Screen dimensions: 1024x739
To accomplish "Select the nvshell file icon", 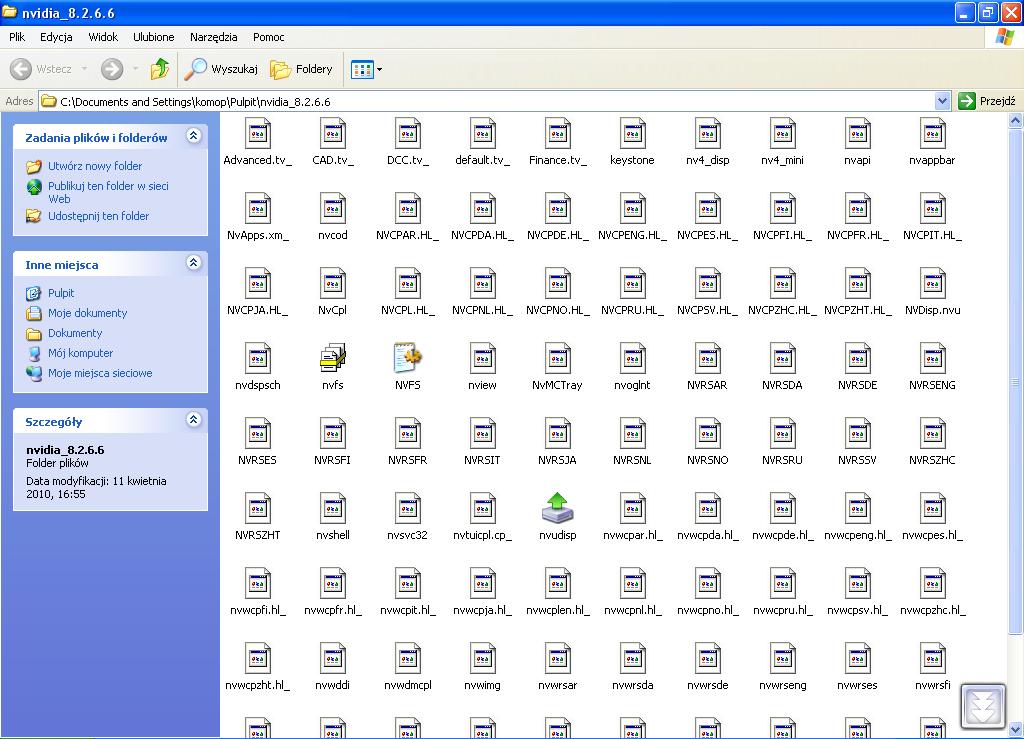I will 332,509.
